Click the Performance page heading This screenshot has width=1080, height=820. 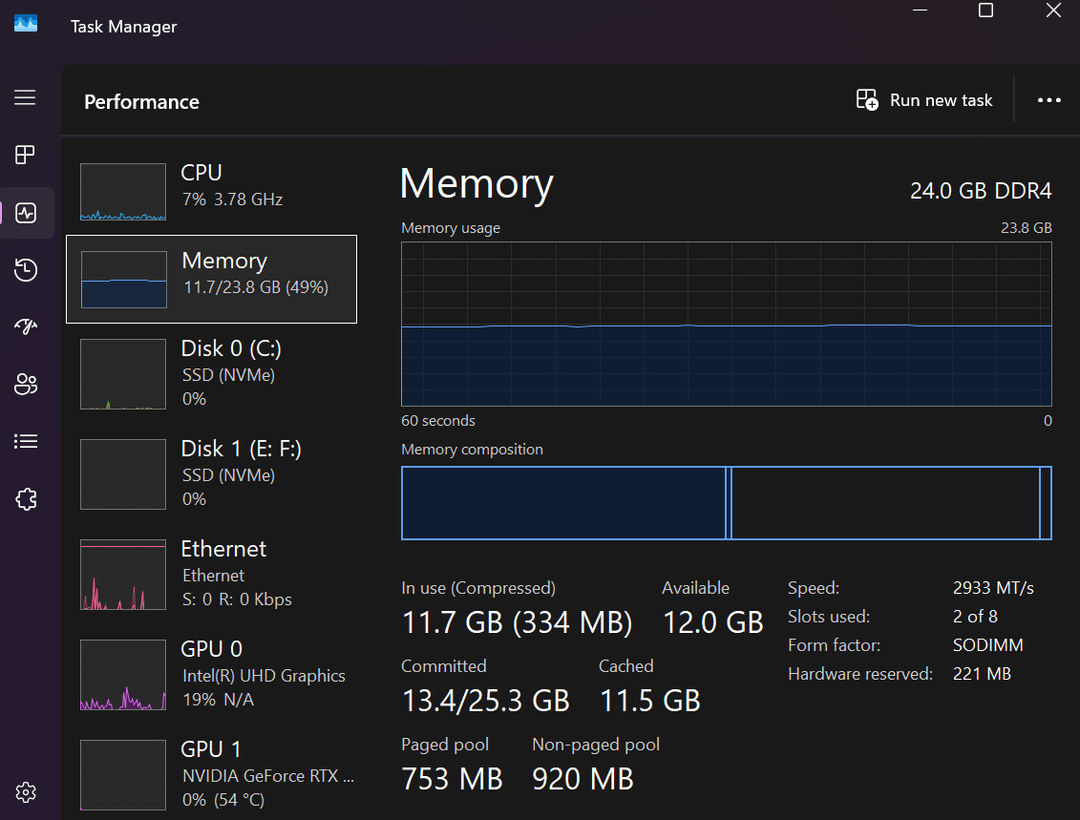(x=142, y=102)
